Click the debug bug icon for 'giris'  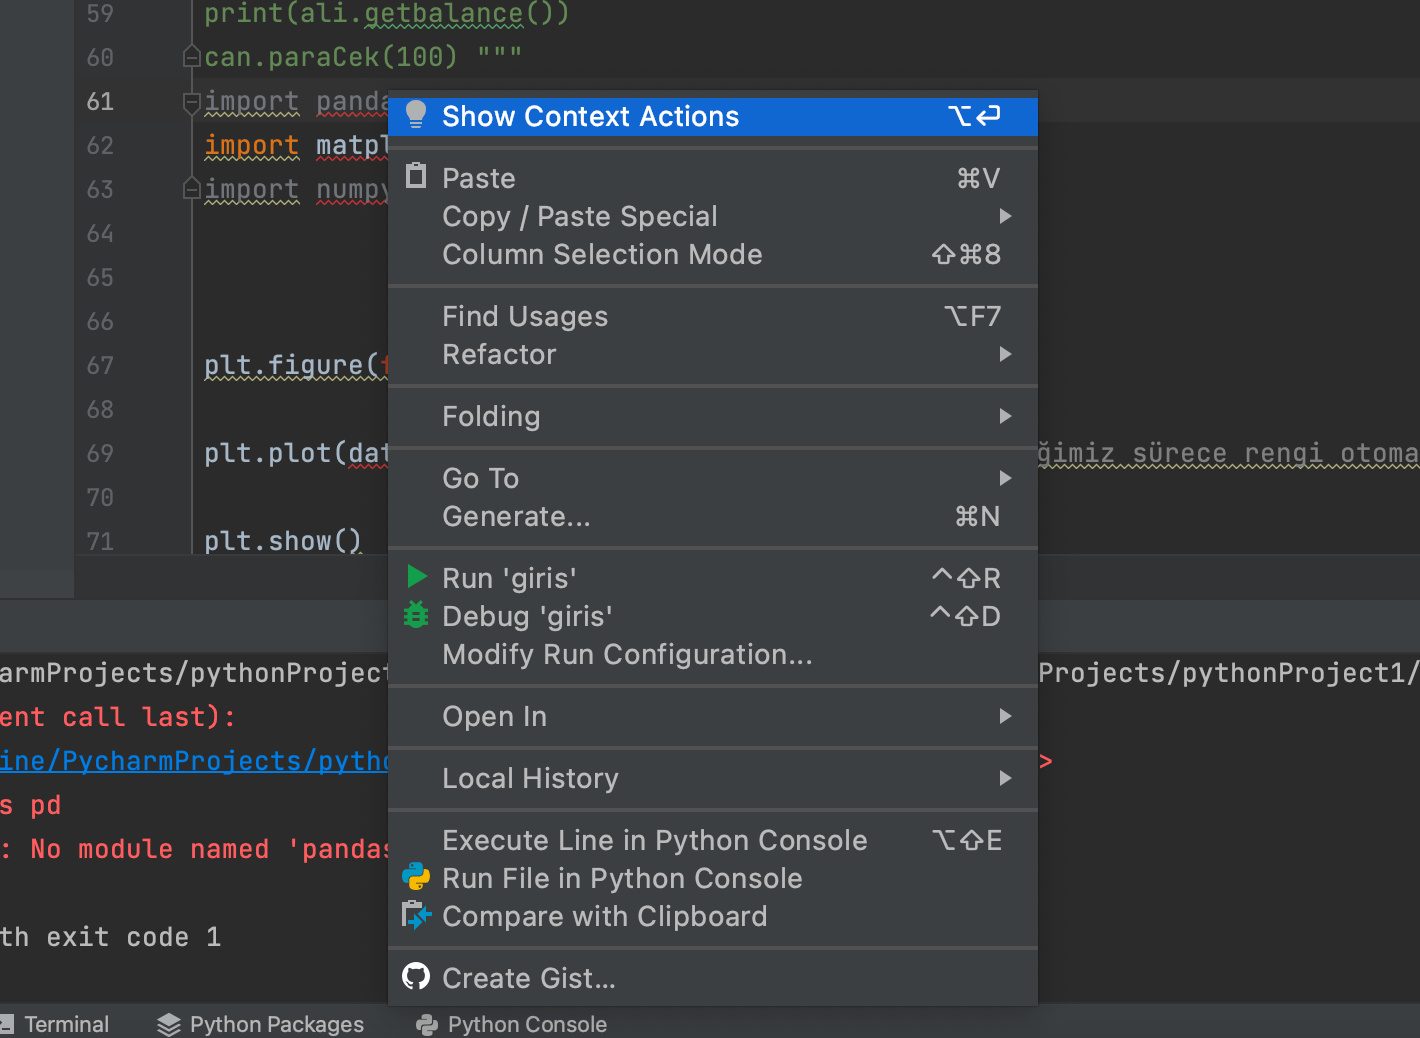click(416, 615)
